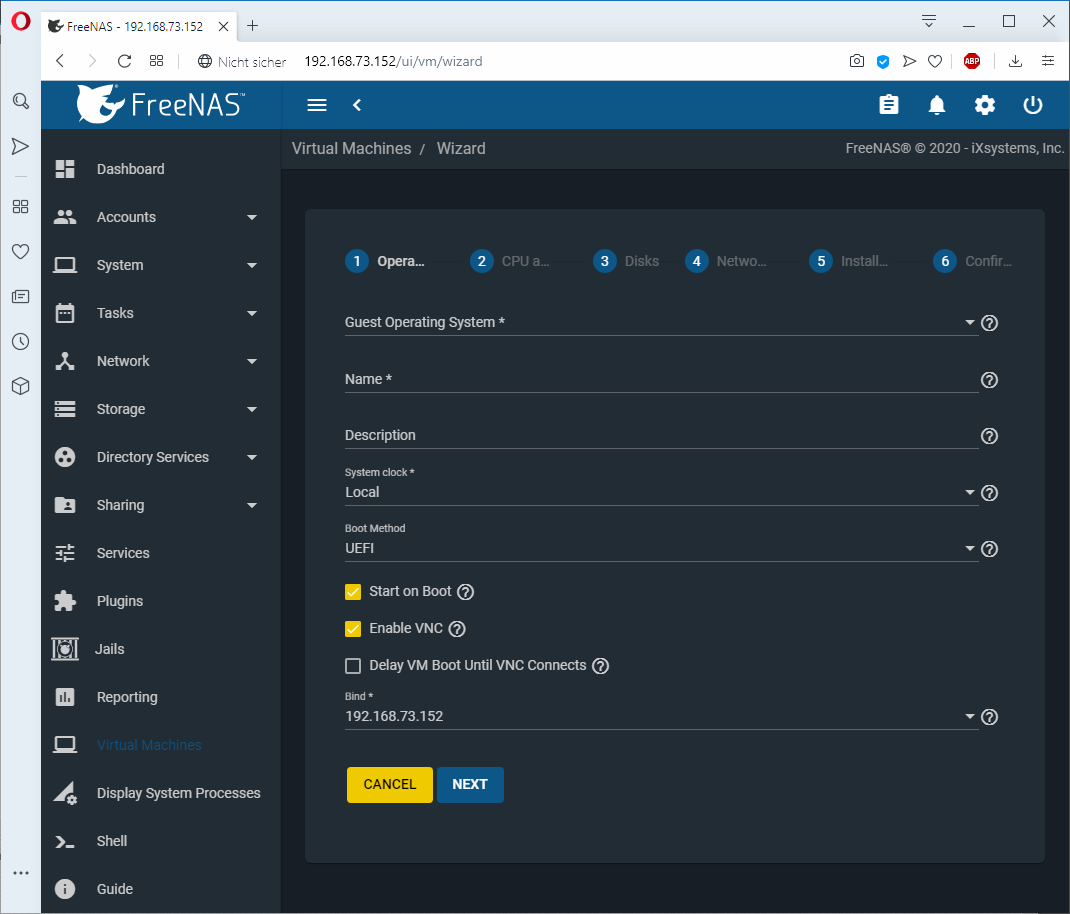
Task: Open the Bind address dropdown
Action: pos(969,716)
